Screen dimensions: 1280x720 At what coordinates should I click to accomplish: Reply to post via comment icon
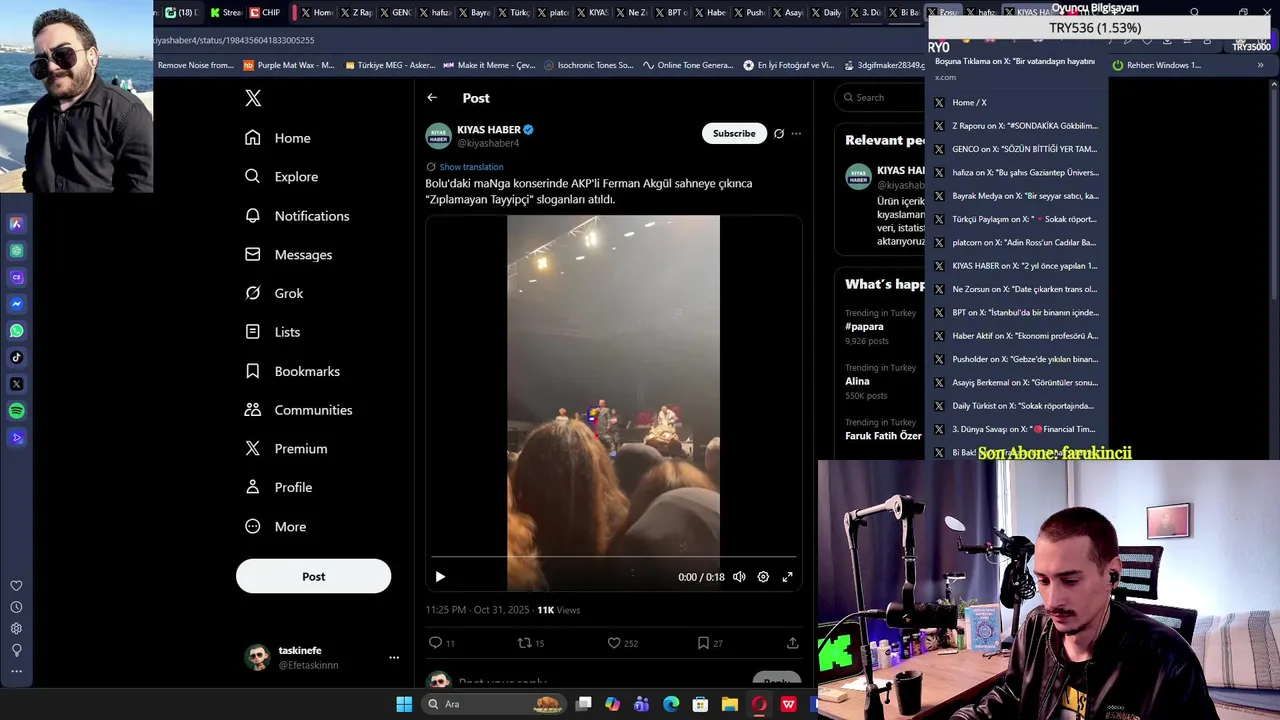[x=435, y=643]
